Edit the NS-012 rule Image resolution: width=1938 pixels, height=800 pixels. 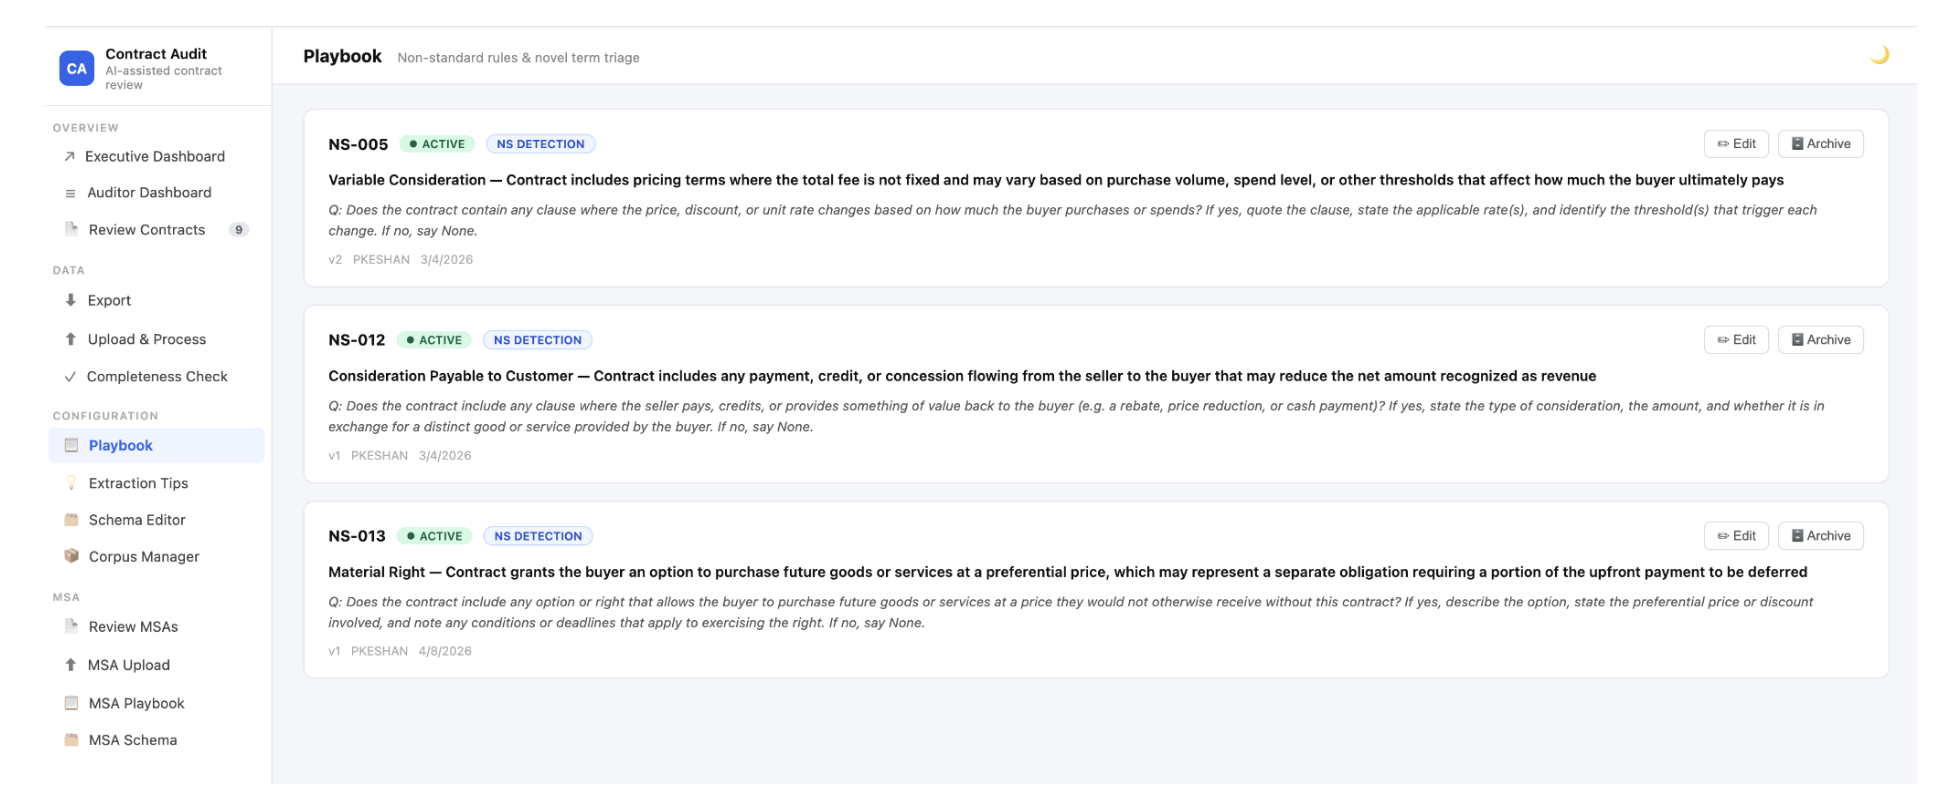click(x=1736, y=340)
